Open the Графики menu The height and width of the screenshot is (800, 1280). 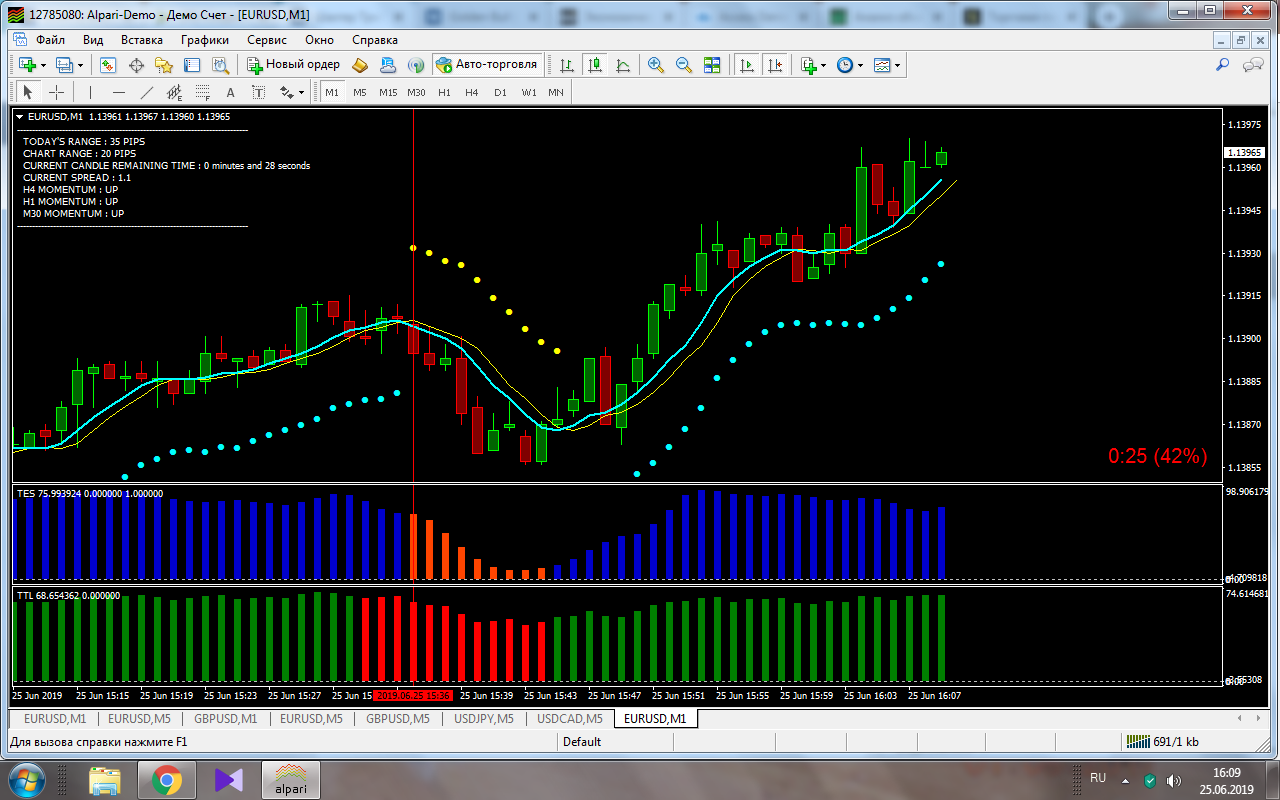click(205, 40)
